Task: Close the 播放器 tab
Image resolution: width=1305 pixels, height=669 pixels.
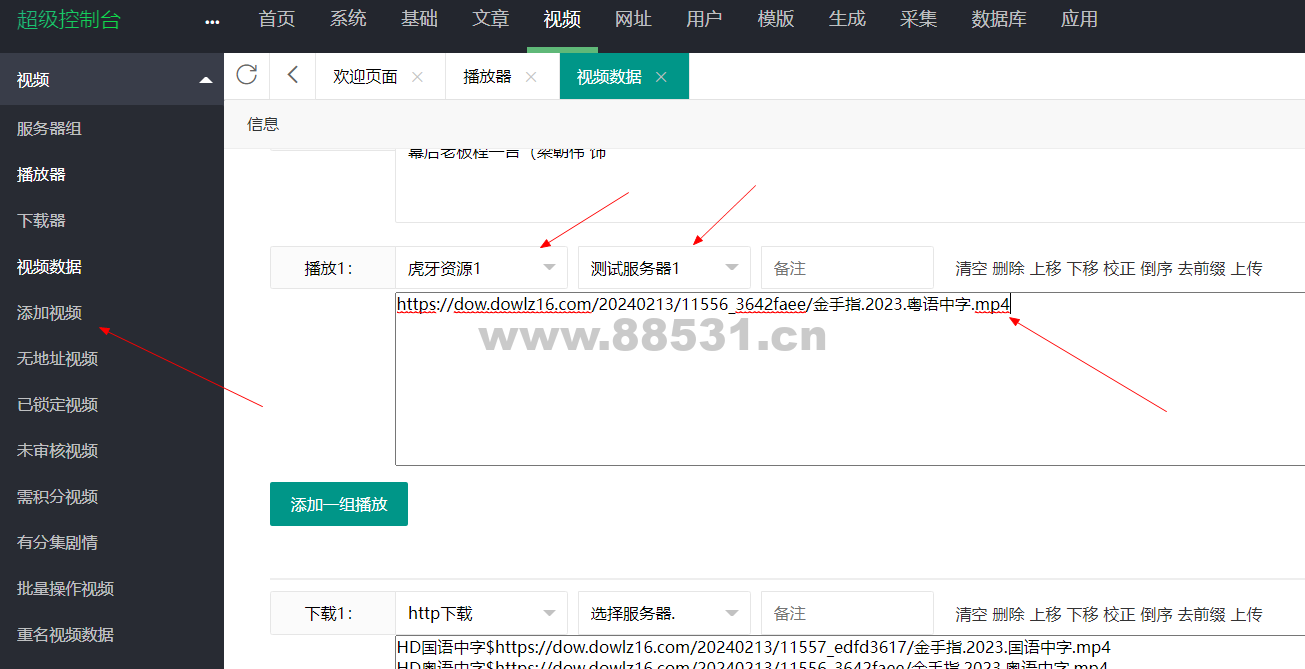Action: pyautogui.click(x=531, y=77)
